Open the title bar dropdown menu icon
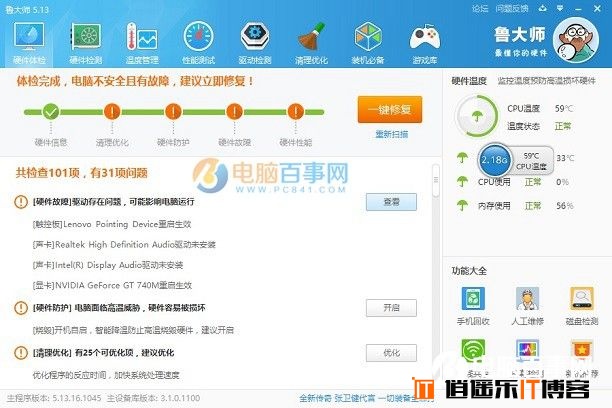 pyautogui.click(x=560, y=8)
